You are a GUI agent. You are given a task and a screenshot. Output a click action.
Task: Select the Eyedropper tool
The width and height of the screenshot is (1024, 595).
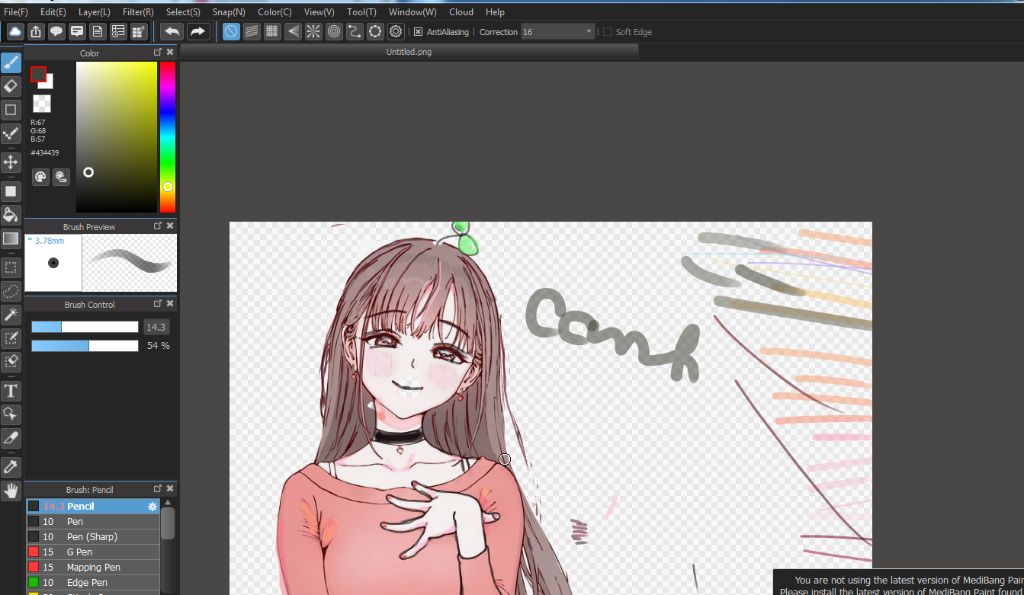pyautogui.click(x=10, y=467)
